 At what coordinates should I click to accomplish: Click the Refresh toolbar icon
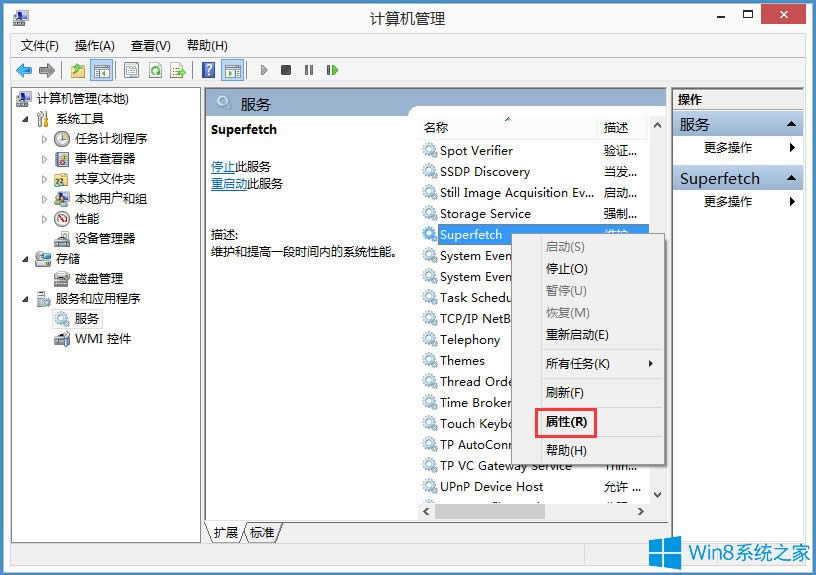(x=155, y=70)
